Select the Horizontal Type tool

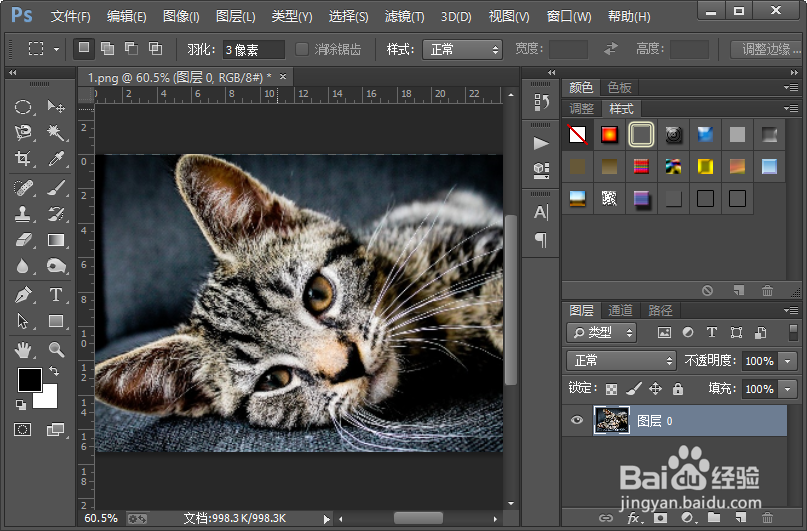(56, 295)
